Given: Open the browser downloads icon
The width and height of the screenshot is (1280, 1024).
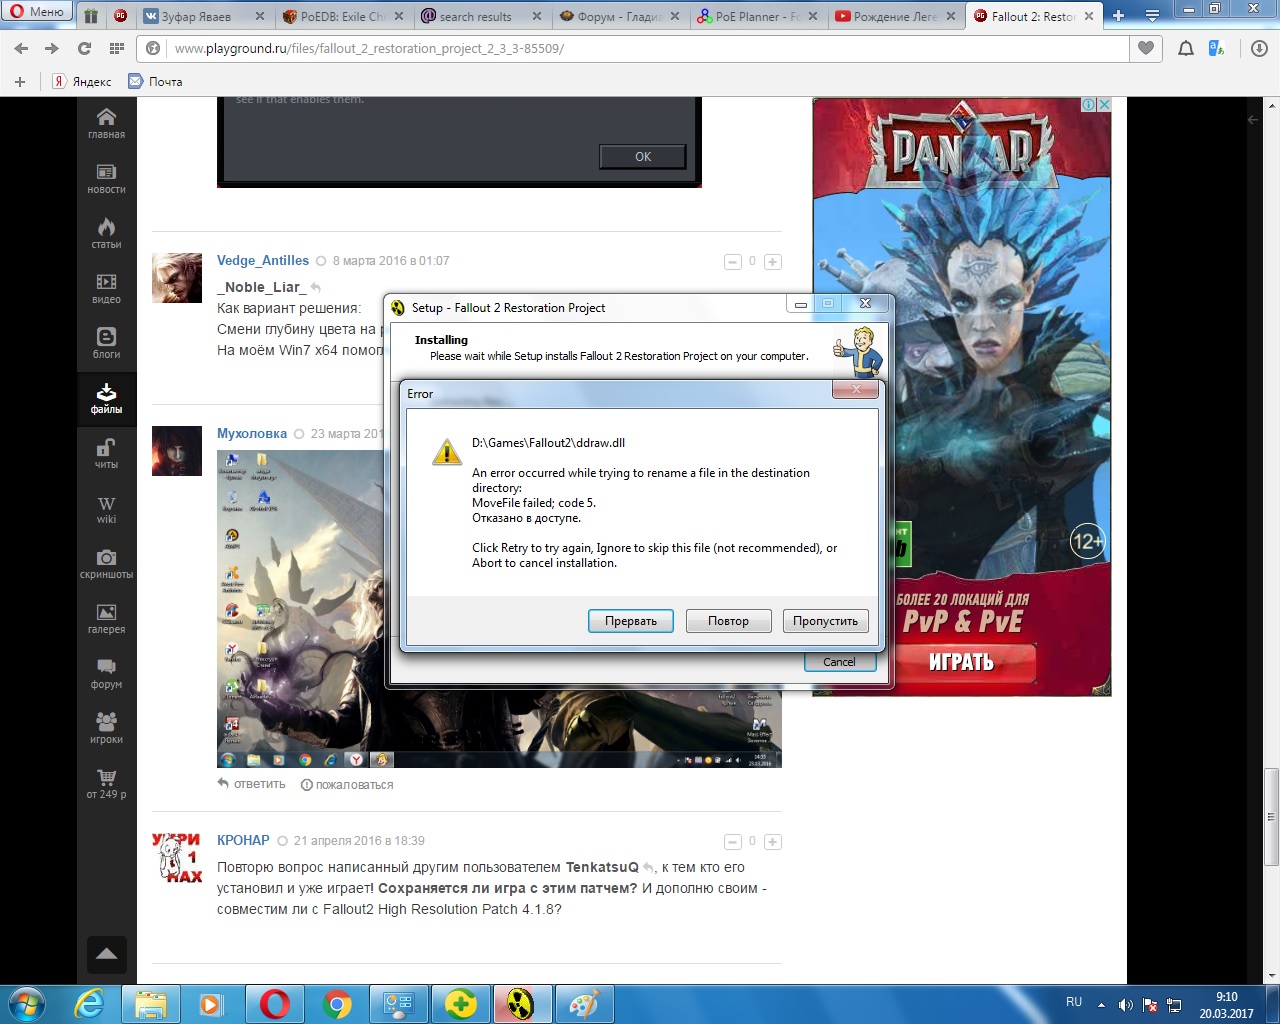Looking at the screenshot, I should pyautogui.click(x=1260, y=48).
